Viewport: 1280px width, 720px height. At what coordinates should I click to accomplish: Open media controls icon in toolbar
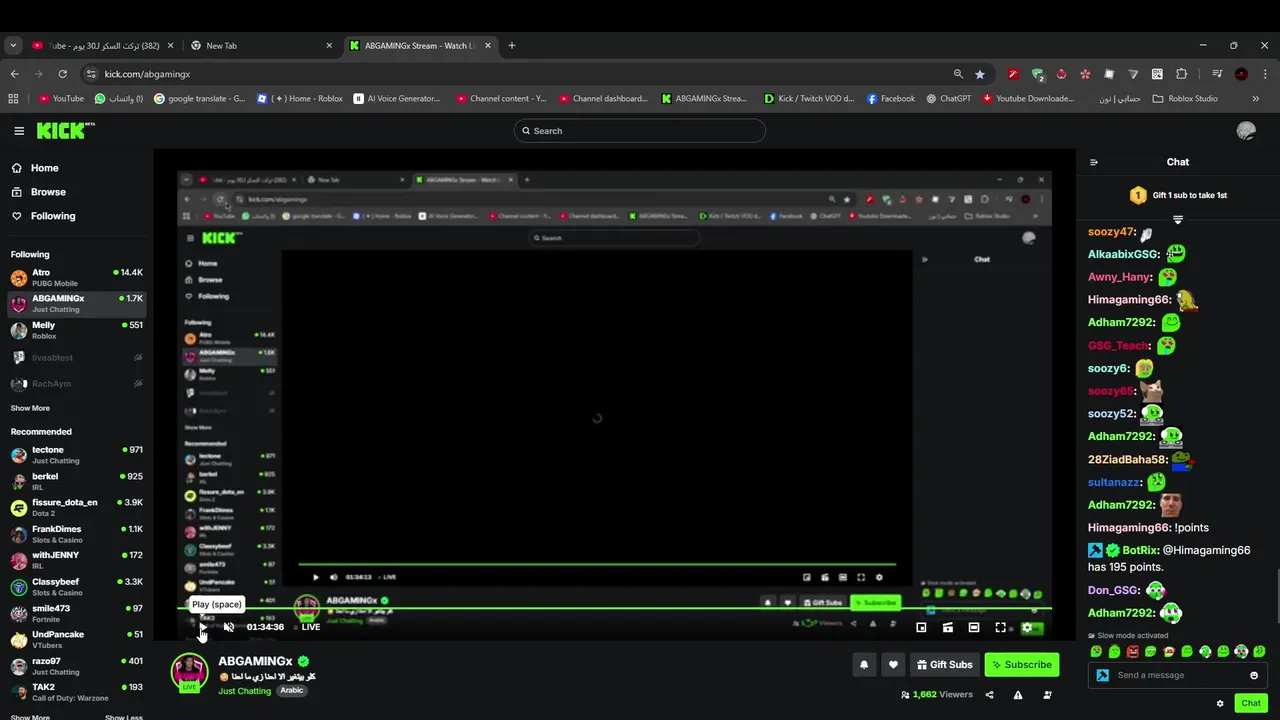1217,74
